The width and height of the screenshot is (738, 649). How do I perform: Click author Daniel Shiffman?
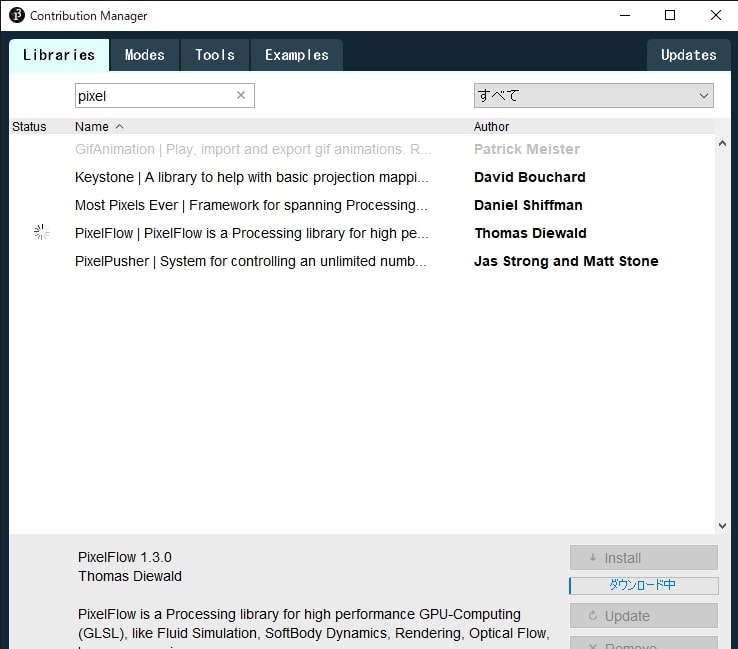click(x=528, y=205)
